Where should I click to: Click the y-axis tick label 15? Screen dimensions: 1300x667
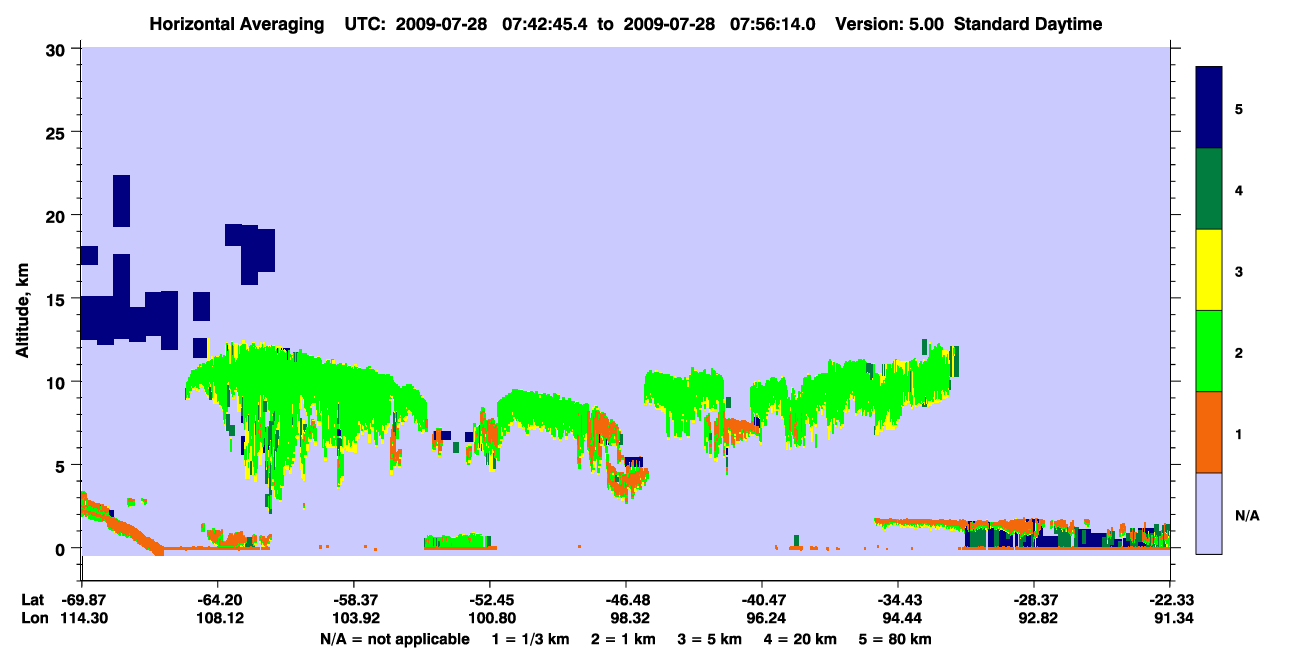click(x=58, y=298)
